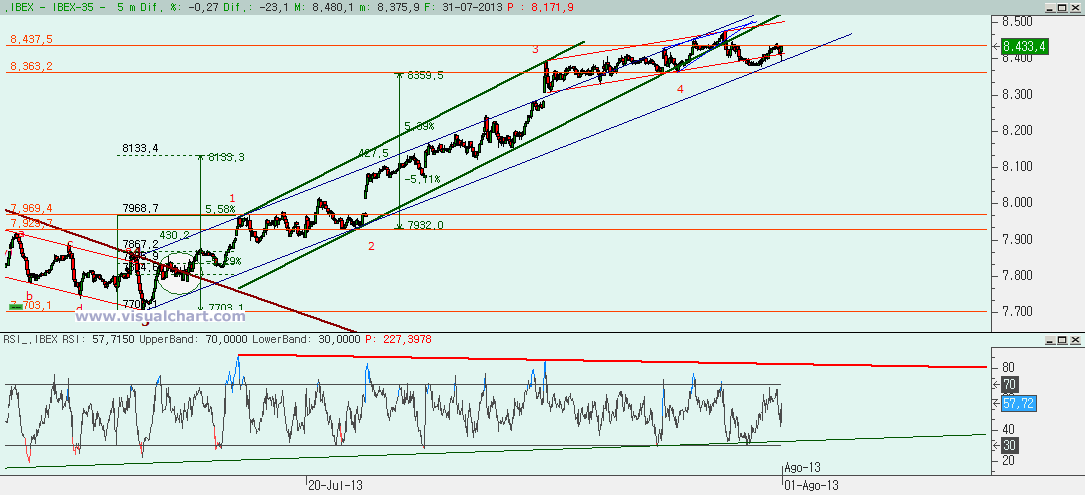Click the Ago-13 month marker
1085x495 pixels.
click(x=803, y=468)
